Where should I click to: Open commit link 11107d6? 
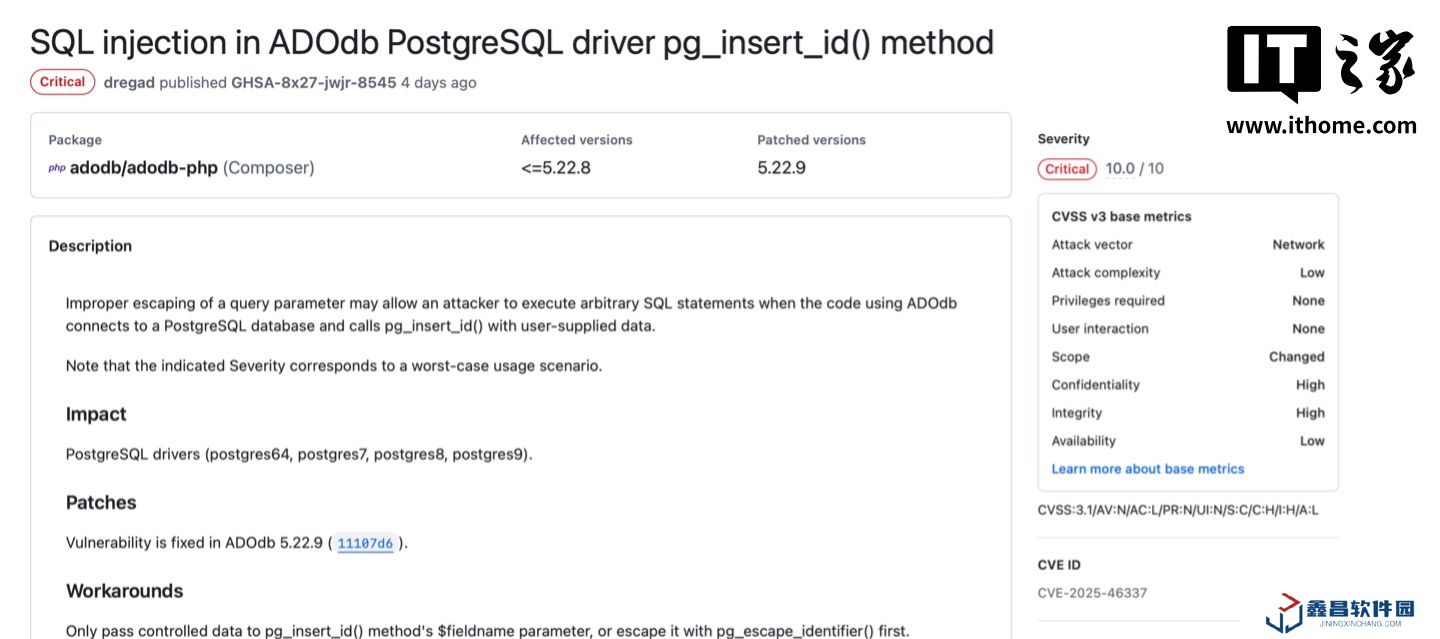click(x=365, y=544)
